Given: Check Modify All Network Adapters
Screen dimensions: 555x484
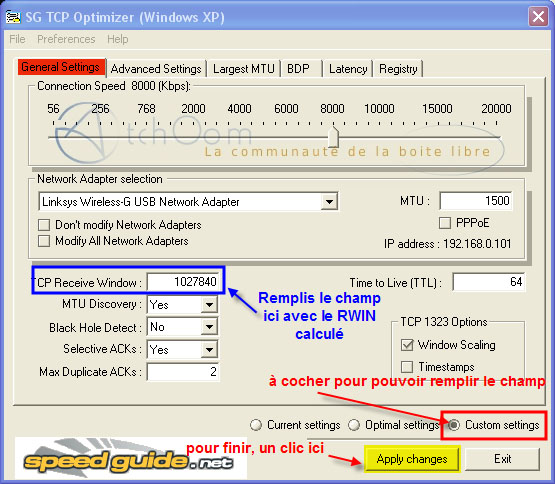Looking at the screenshot, I should (x=44, y=241).
